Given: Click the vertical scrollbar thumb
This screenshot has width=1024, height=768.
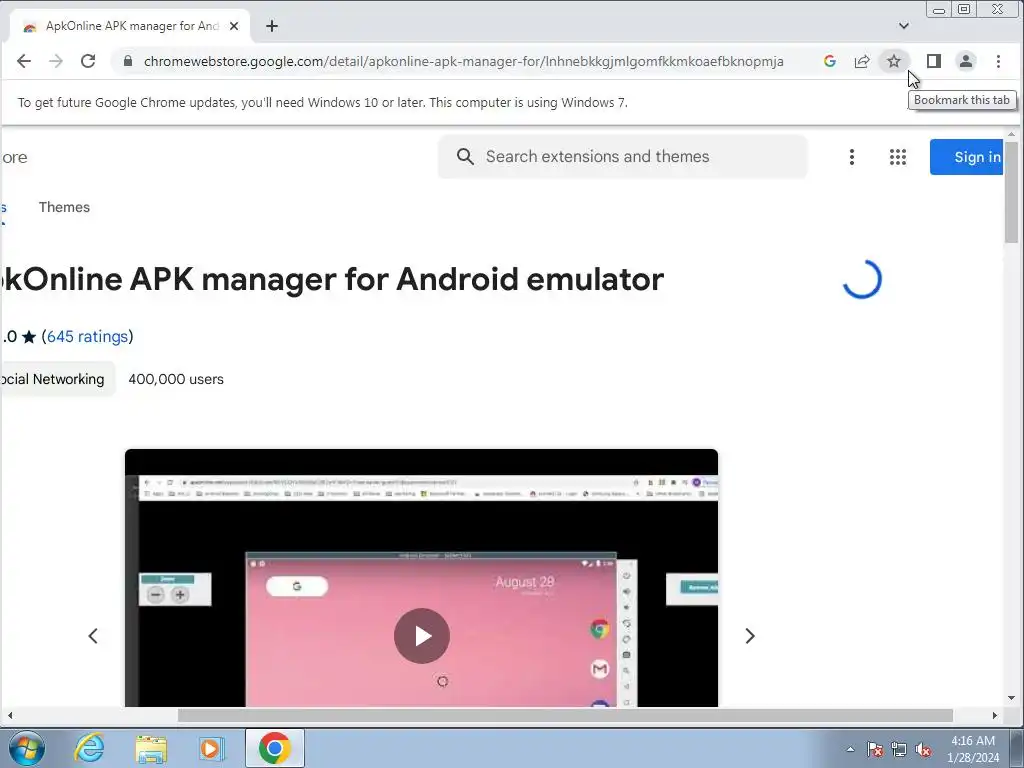Looking at the screenshot, I should [x=1011, y=192].
